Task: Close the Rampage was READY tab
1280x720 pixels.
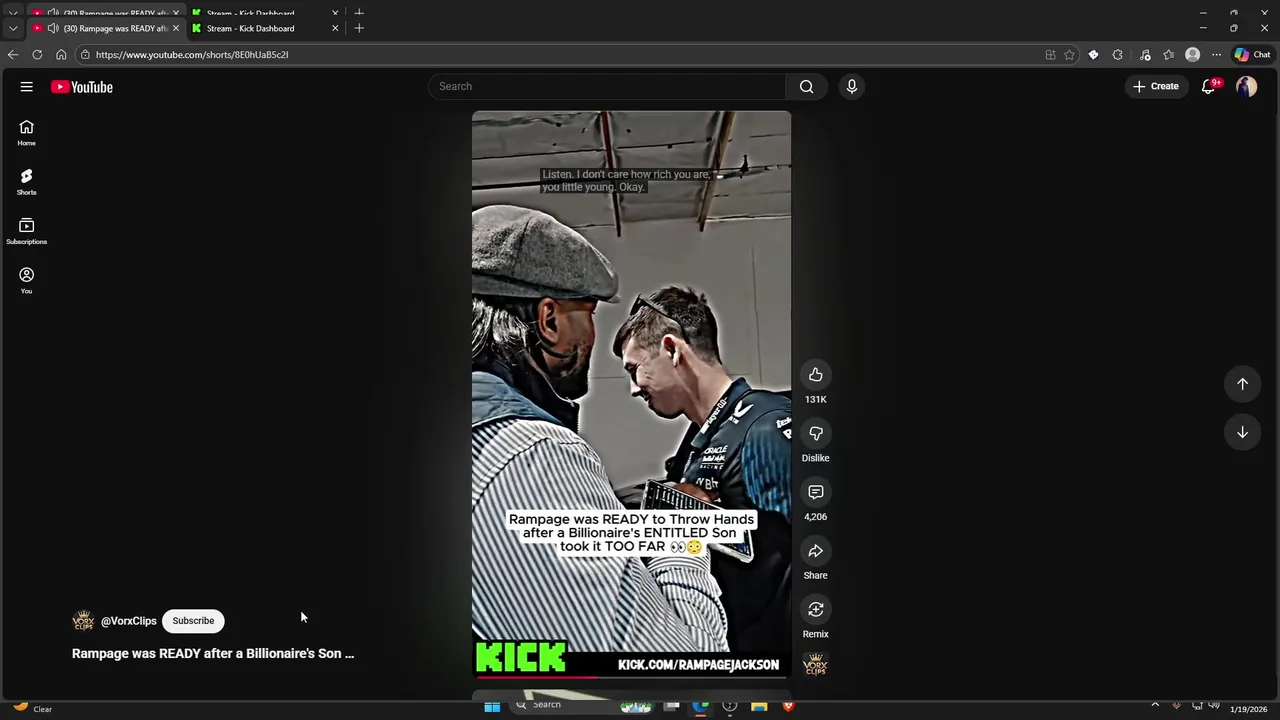Action: 176,28
